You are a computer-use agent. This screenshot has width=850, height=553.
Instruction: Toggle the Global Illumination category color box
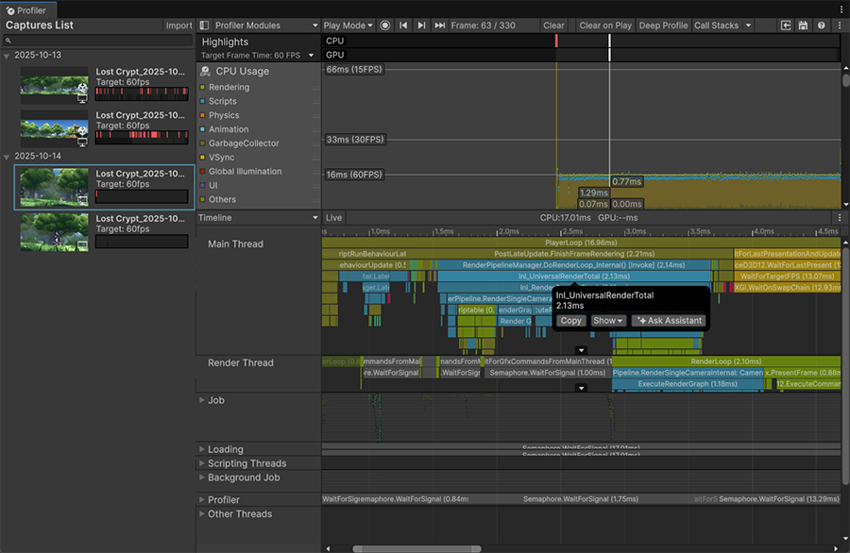(x=203, y=171)
